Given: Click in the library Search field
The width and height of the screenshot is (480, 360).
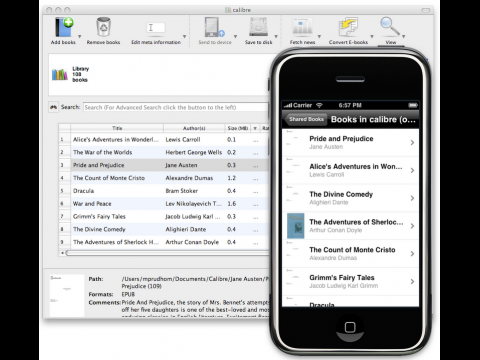Looking at the screenshot, I should 176,107.
